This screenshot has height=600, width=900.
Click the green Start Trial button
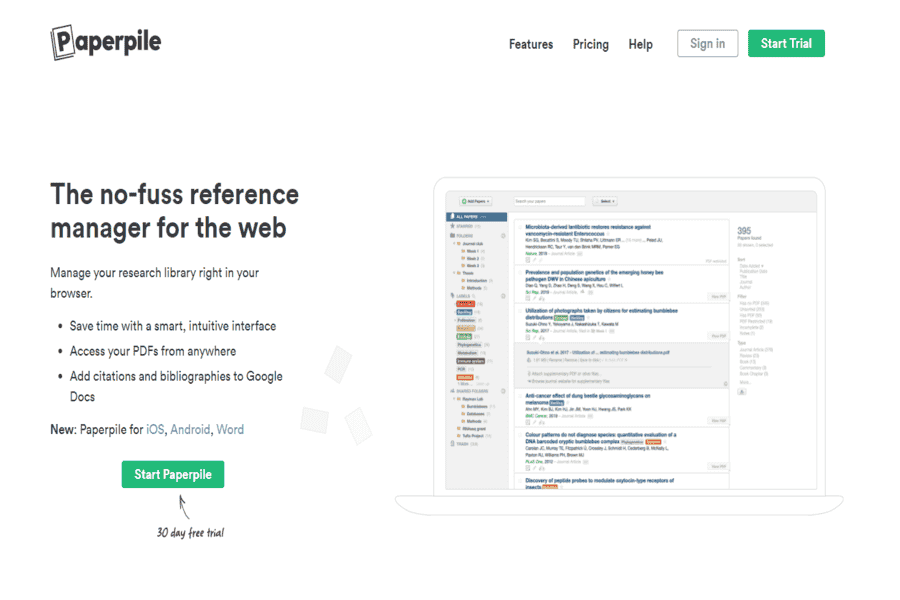point(786,44)
